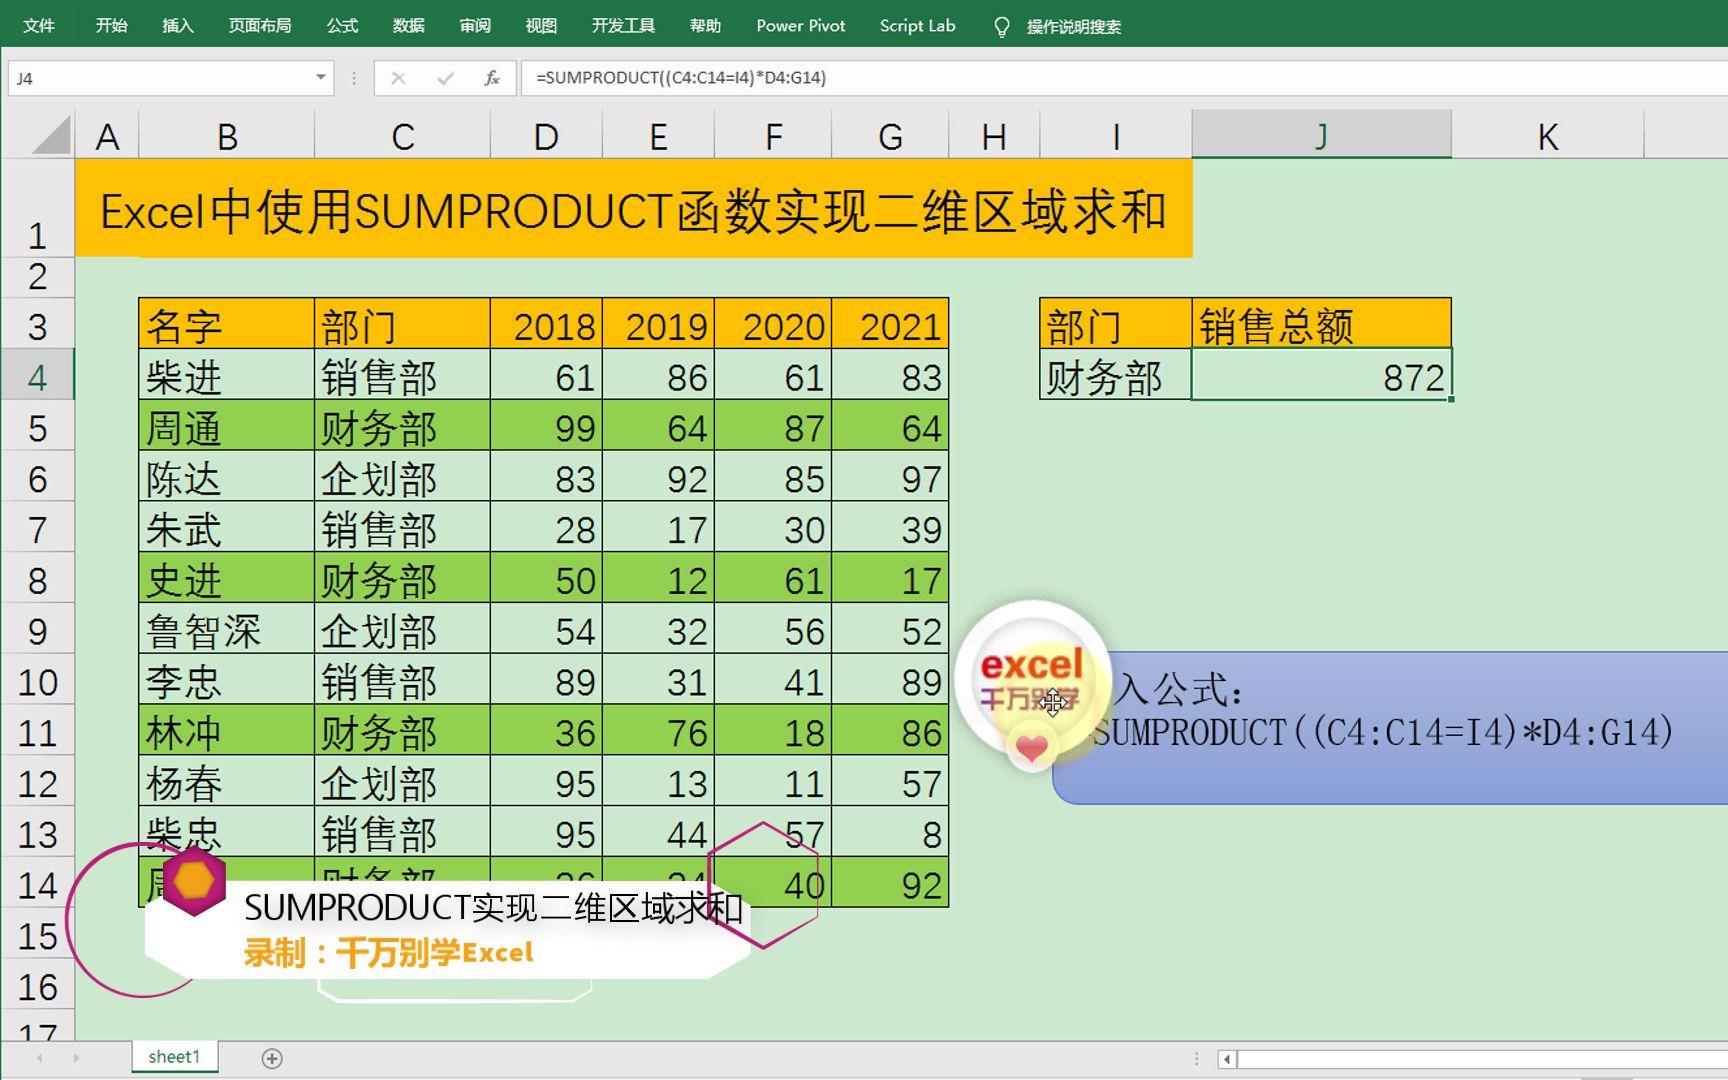Open the Power Pivot tab

click(x=801, y=26)
